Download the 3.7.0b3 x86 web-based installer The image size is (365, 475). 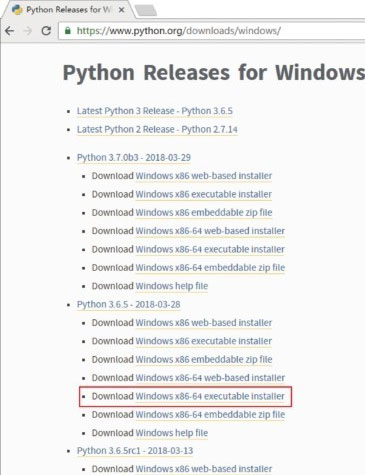[x=204, y=176]
